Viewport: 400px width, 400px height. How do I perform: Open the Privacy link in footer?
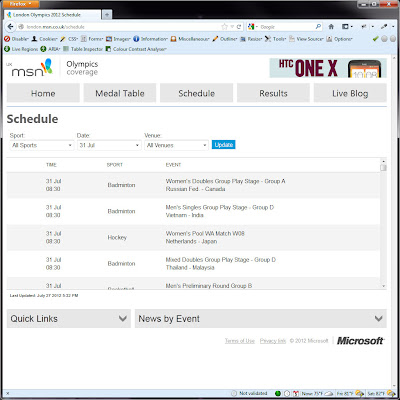point(273,341)
